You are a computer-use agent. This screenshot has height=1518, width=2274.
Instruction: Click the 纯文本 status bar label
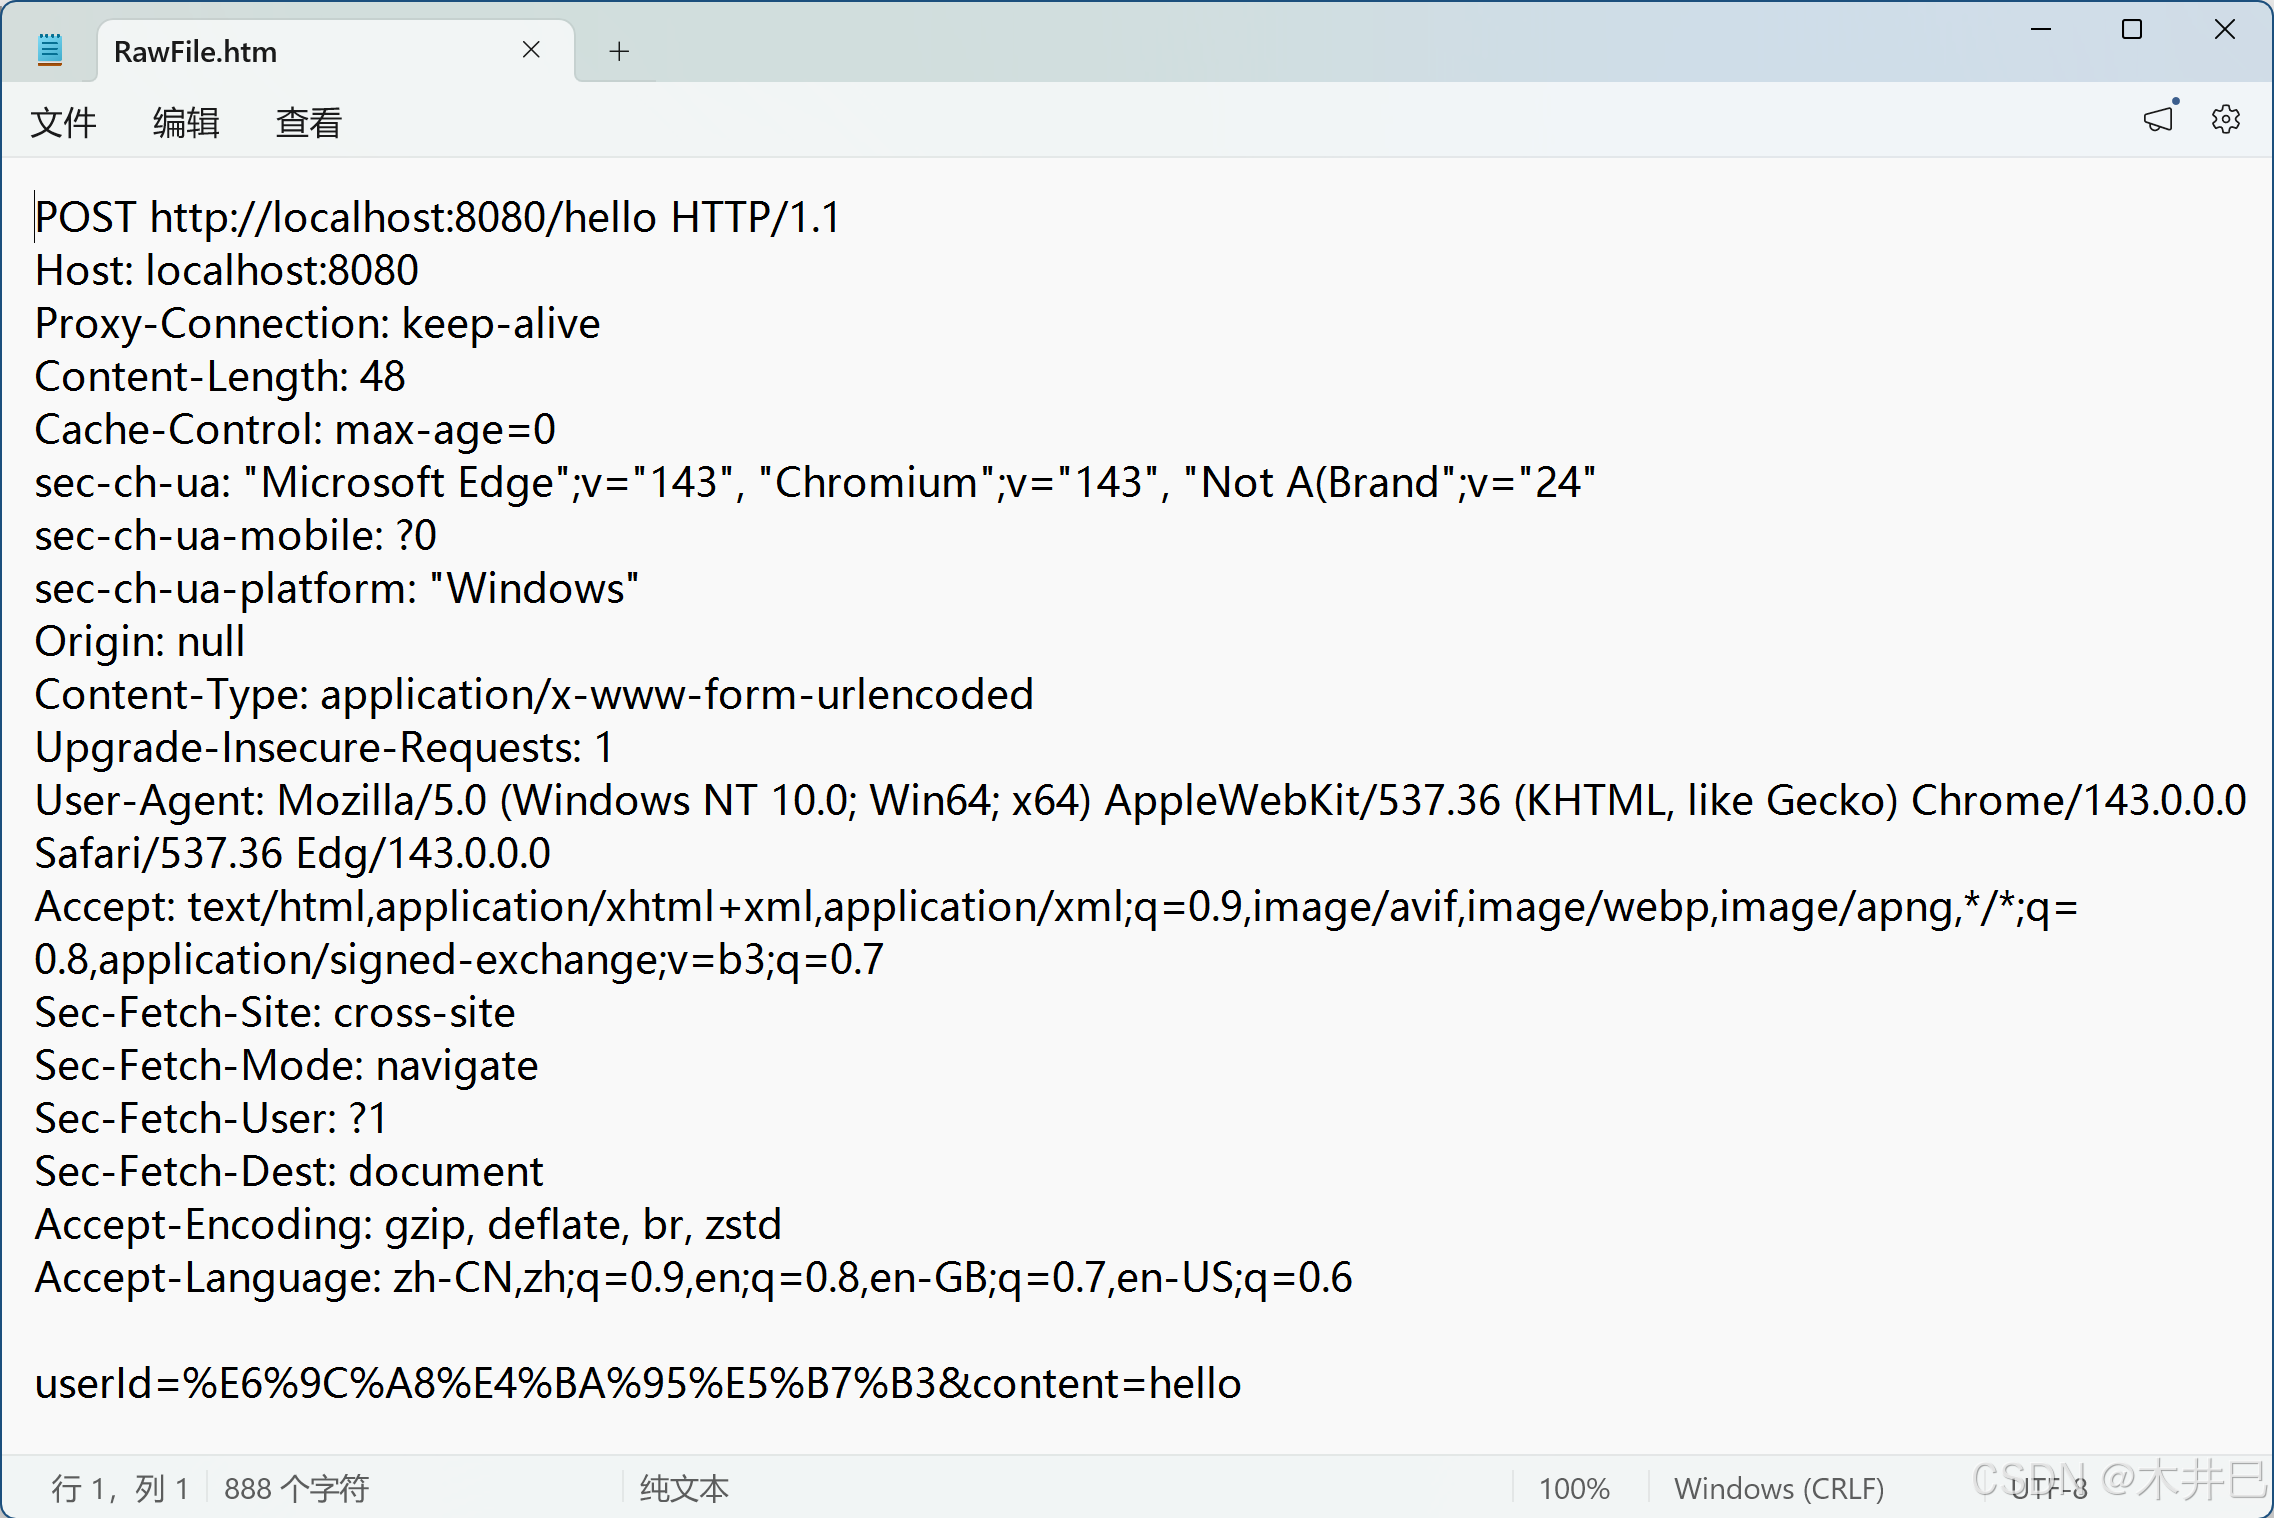pos(684,1489)
